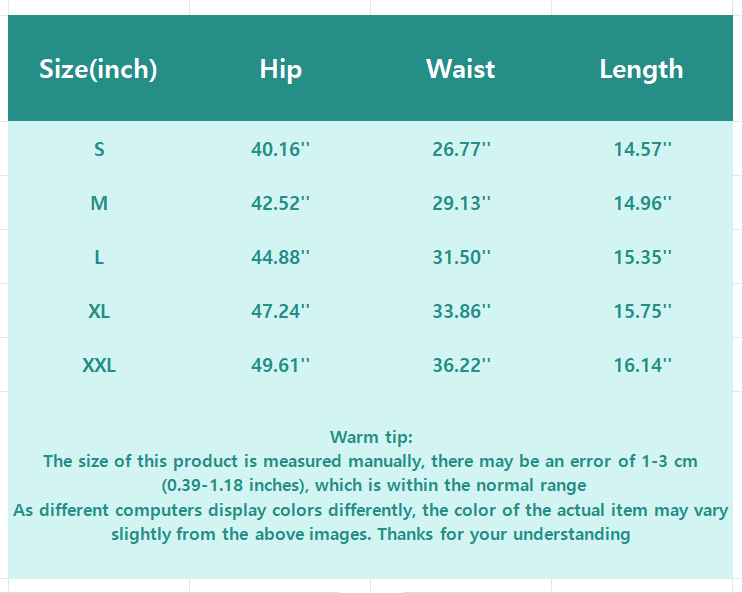Select the 47.24'' hip measurement
The image size is (742, 593).
tap(280, 312)
